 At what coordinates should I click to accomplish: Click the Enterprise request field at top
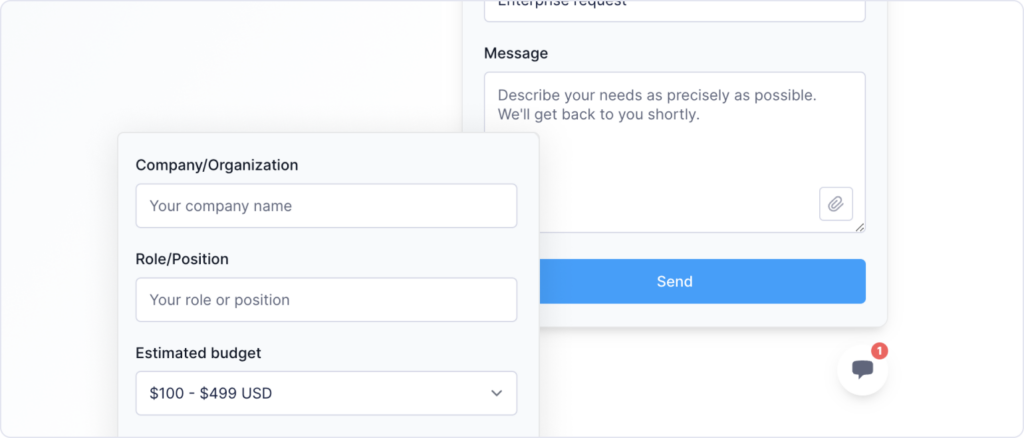click(674, 8)
